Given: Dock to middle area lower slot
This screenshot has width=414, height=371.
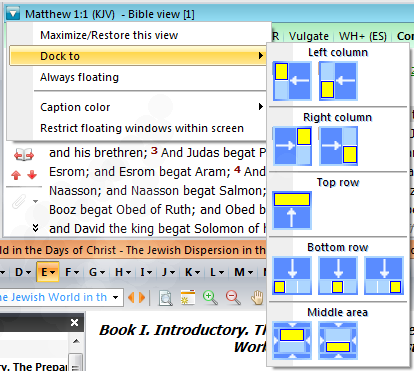Looking at the screenshot, I should [338, 340].
